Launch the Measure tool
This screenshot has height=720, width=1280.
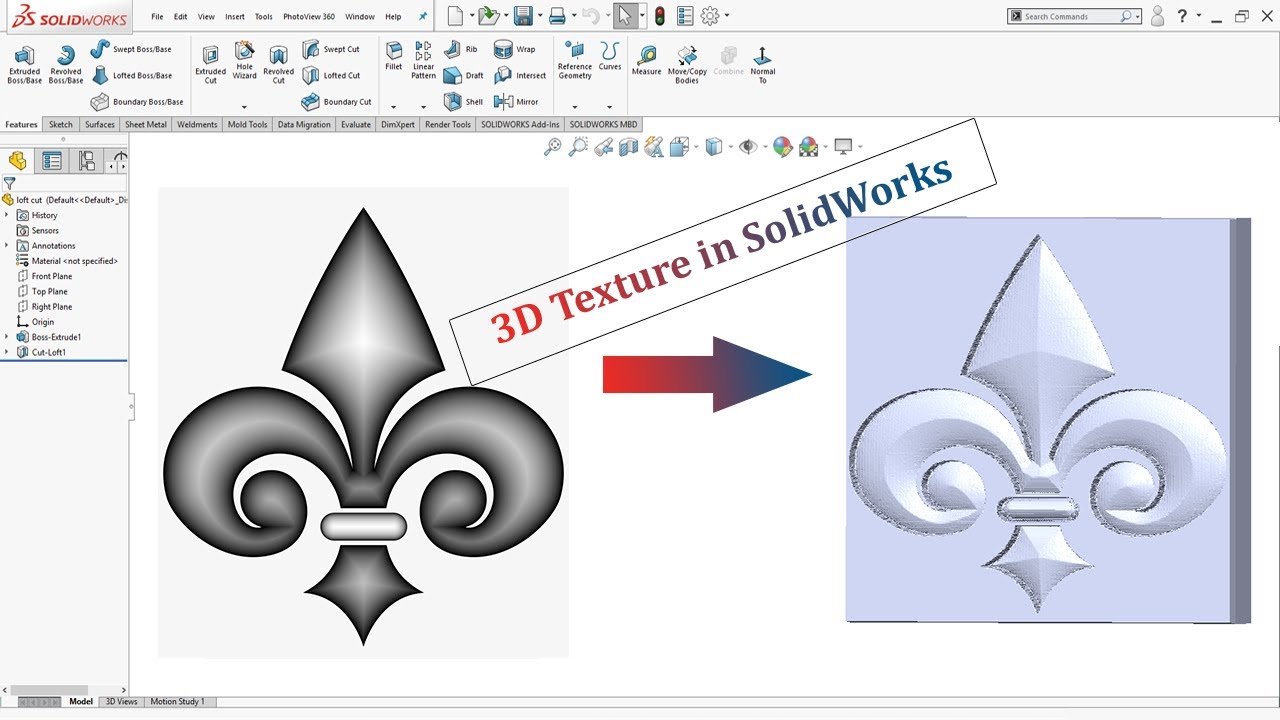click(x=646, y=61)
